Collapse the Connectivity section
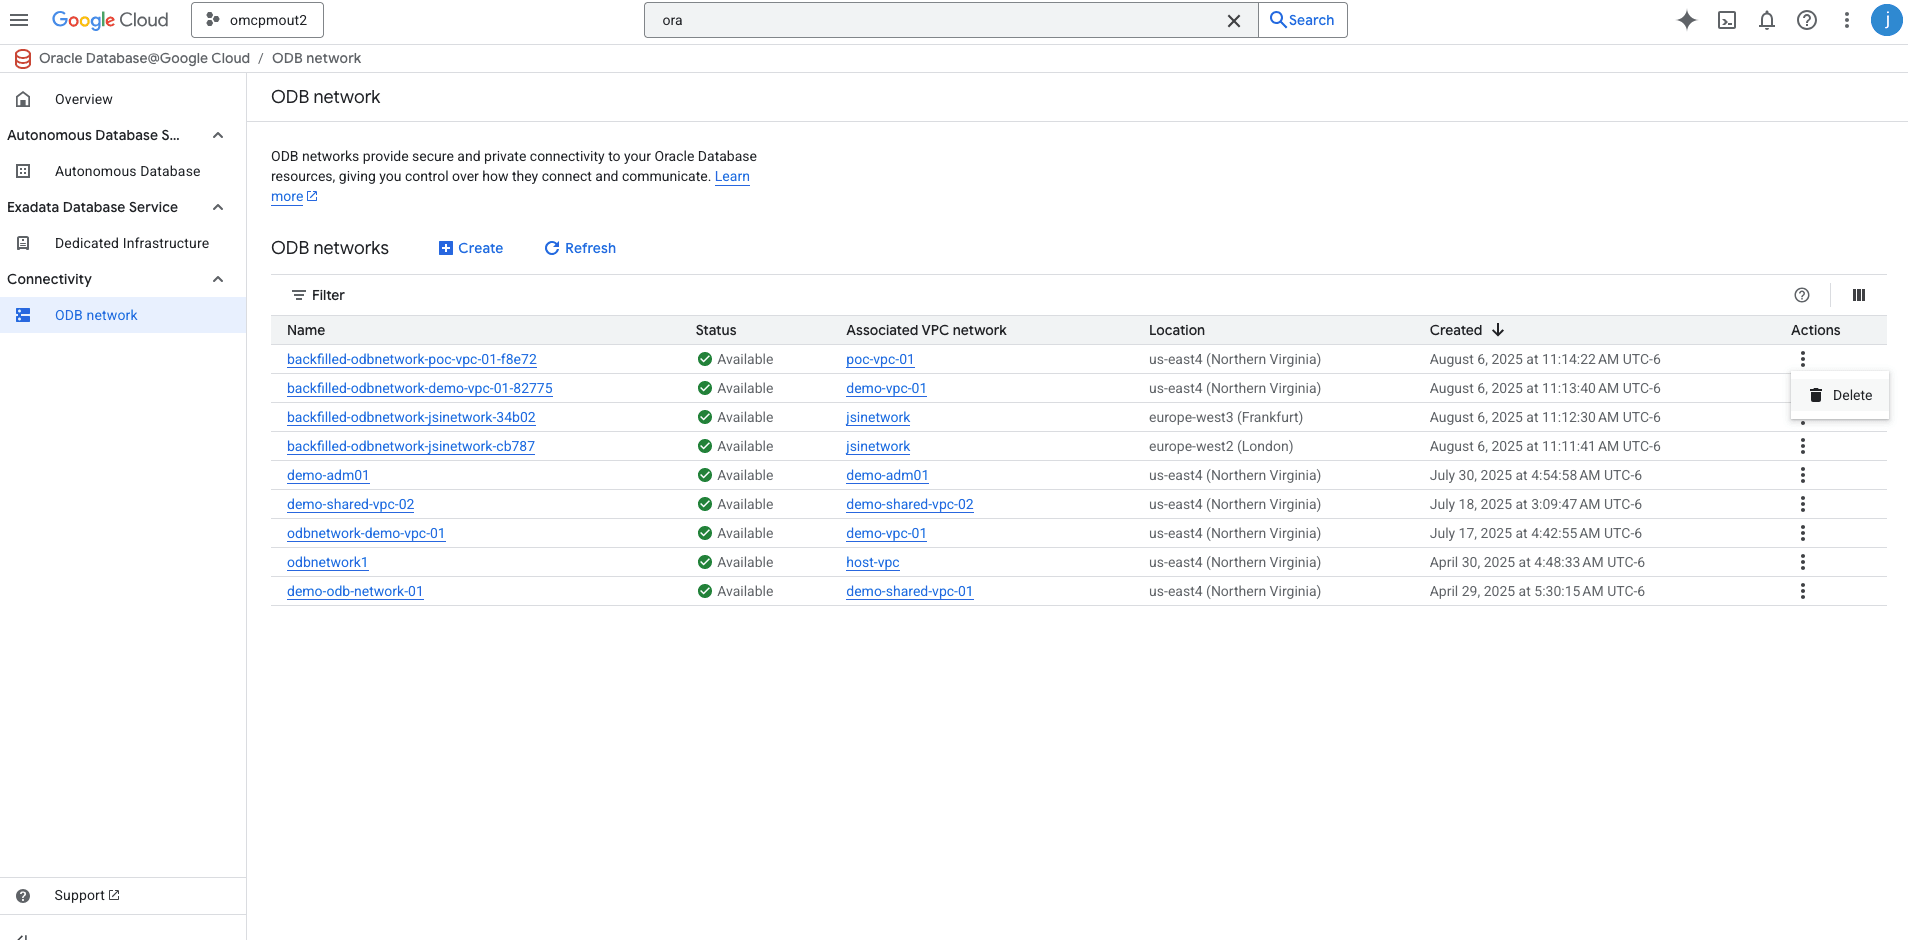The height and width of the screenshot is (940, 1908). (x=218, y=279)
